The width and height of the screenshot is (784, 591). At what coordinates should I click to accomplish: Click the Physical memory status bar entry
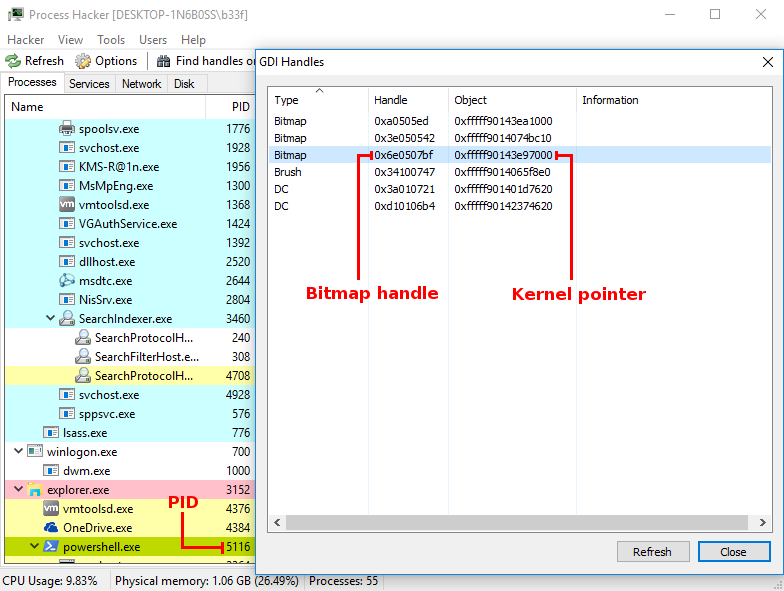pyautogui.click(x=206, y=580)
